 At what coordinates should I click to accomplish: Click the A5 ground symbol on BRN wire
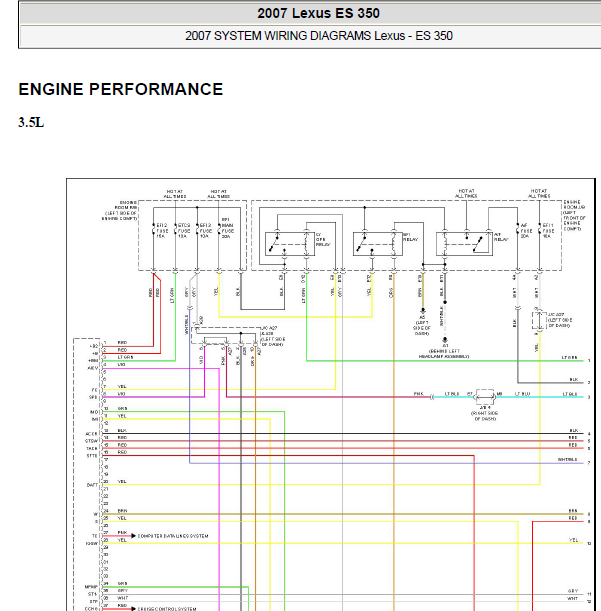423,311
